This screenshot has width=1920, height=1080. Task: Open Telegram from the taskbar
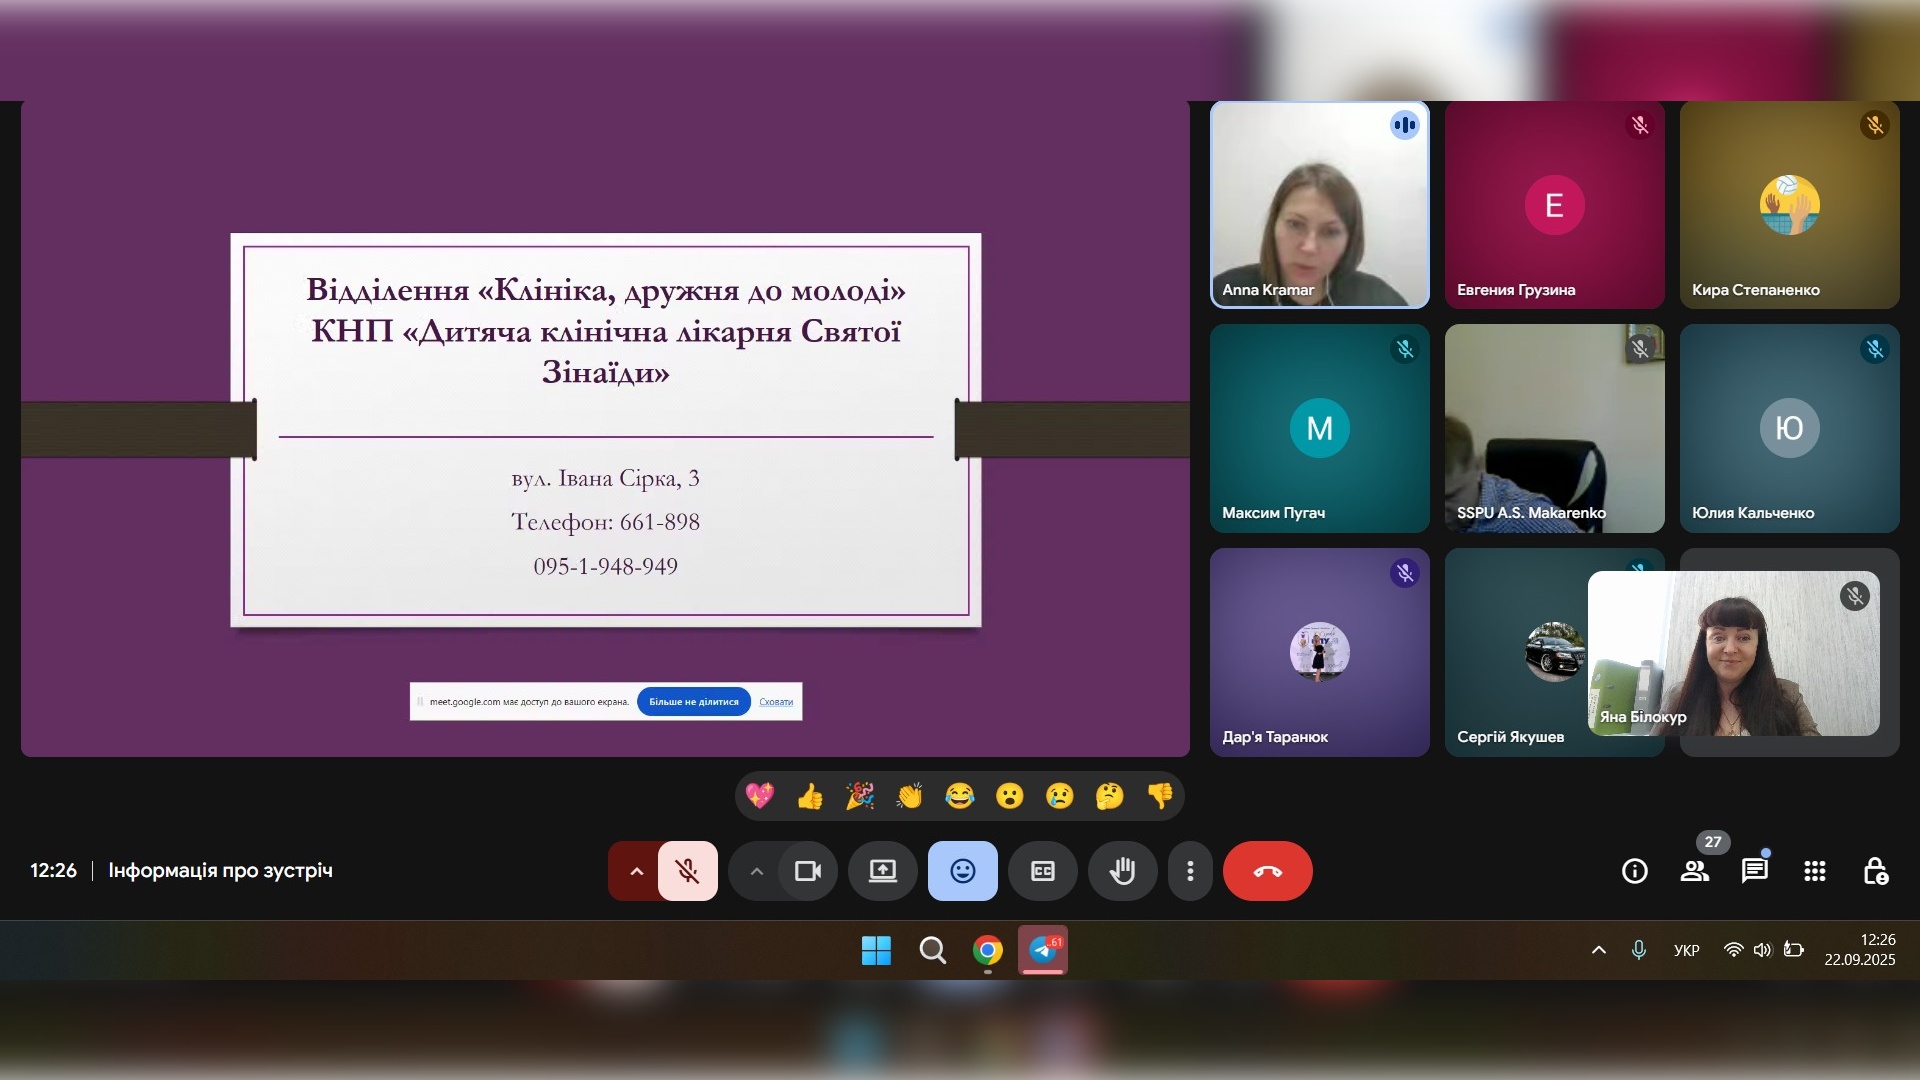point(1042,949)
